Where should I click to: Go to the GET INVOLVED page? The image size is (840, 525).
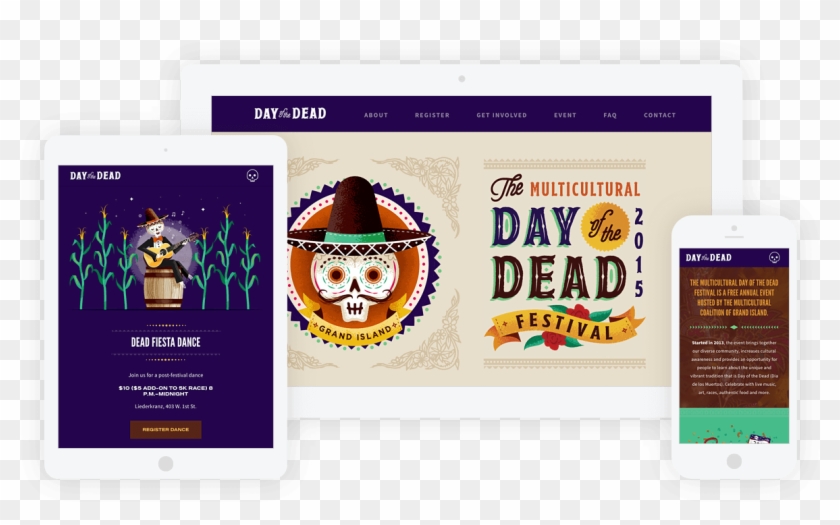501,115
